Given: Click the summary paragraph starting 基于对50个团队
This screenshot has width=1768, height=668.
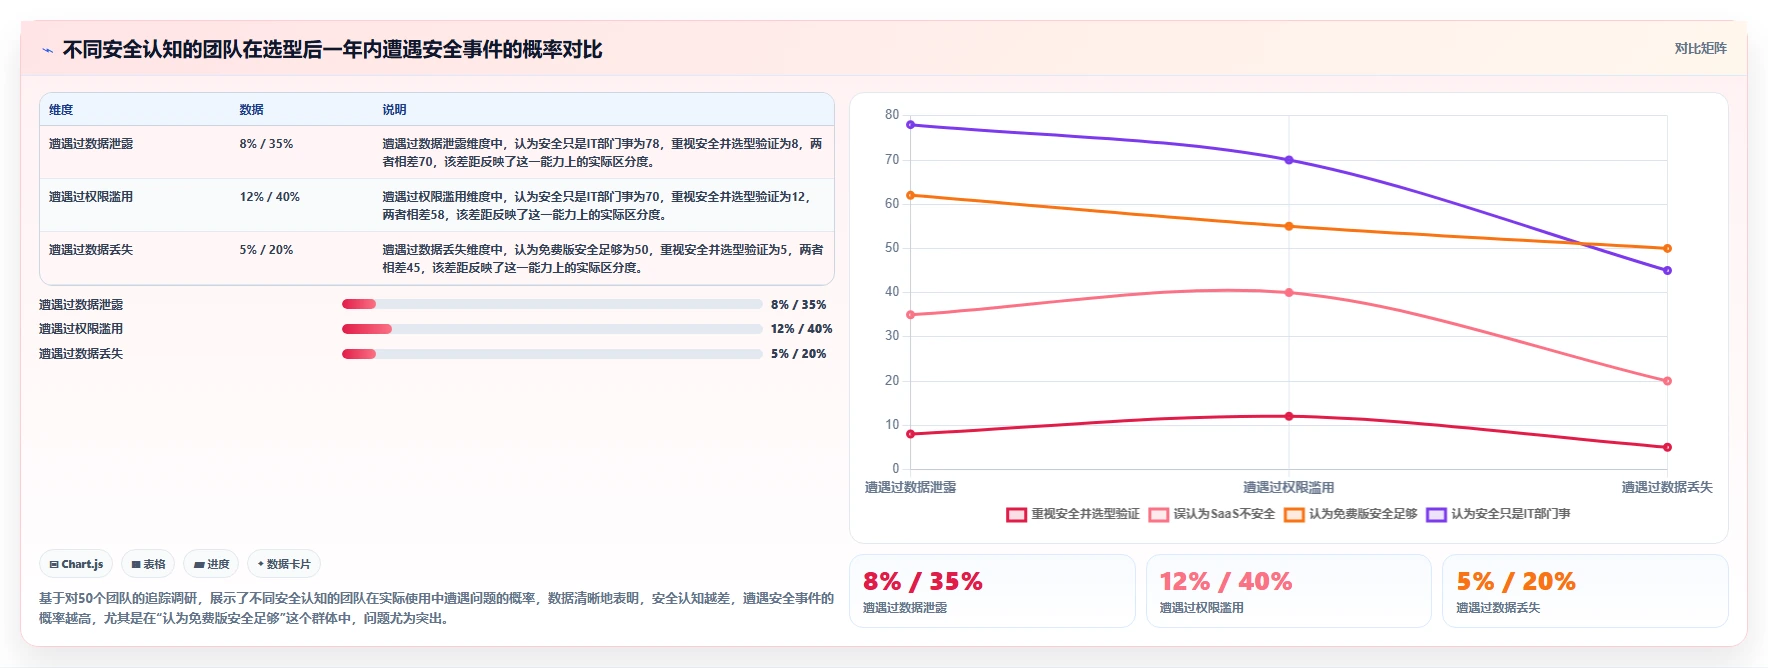Looking at the screenshot, I should [x=436, y=608].
